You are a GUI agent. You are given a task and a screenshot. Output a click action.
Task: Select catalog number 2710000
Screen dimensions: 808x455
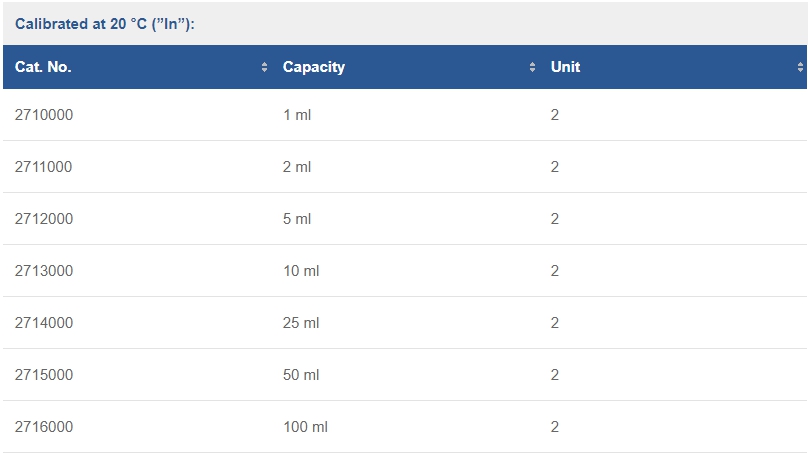point(44,115)
